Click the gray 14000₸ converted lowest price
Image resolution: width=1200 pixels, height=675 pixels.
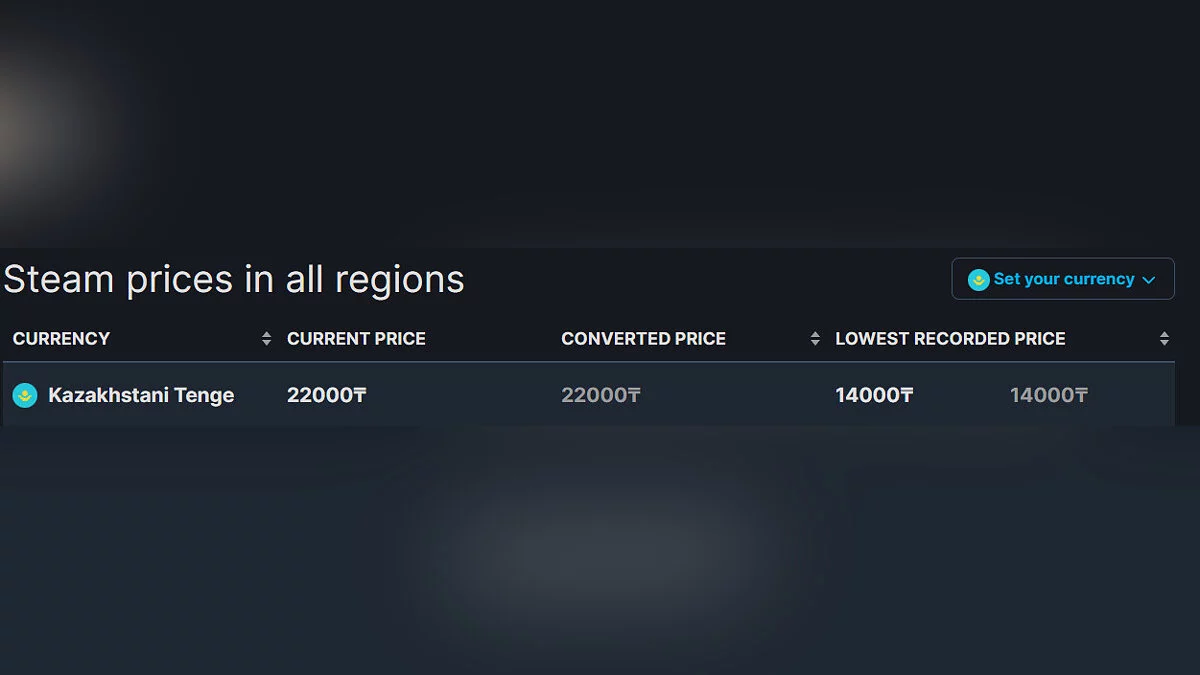coord(1048,395)
